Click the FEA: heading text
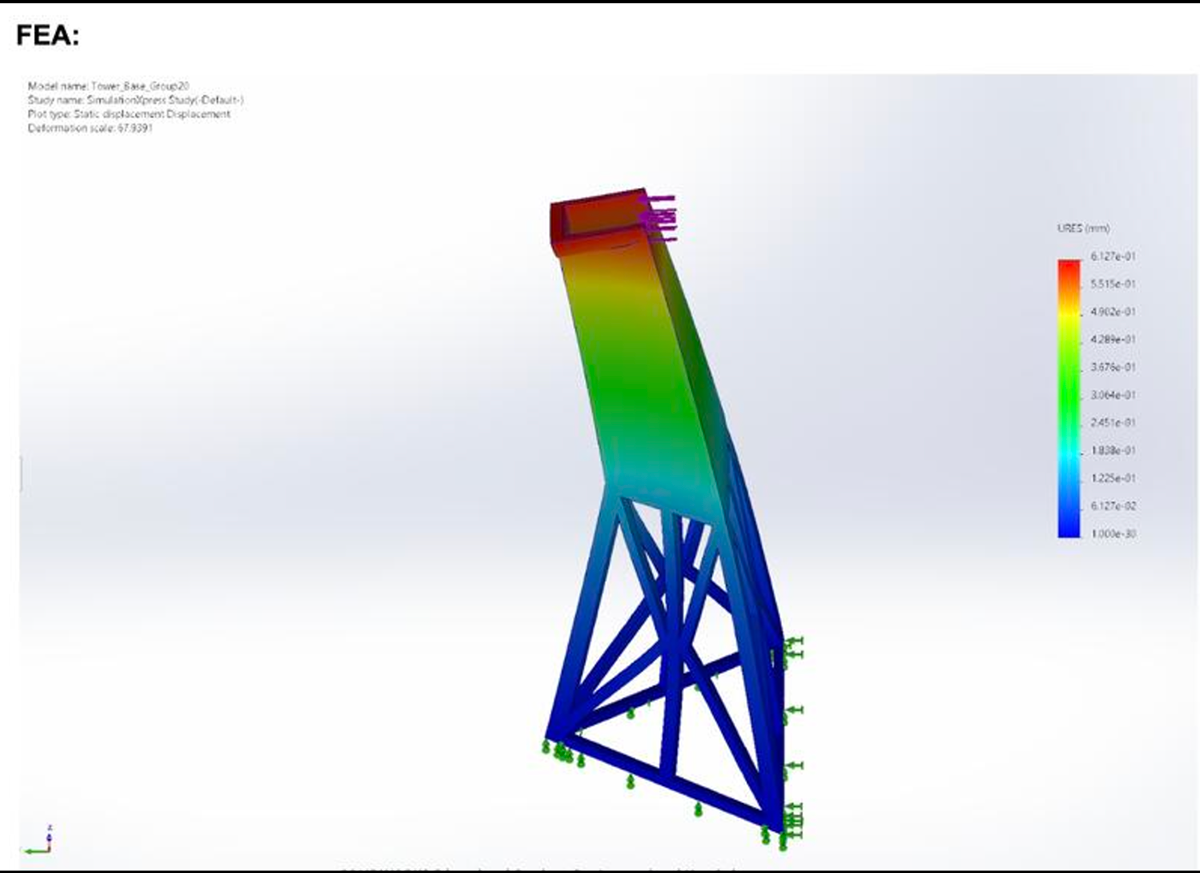The image size is (1200, 873). coord(48,37)
